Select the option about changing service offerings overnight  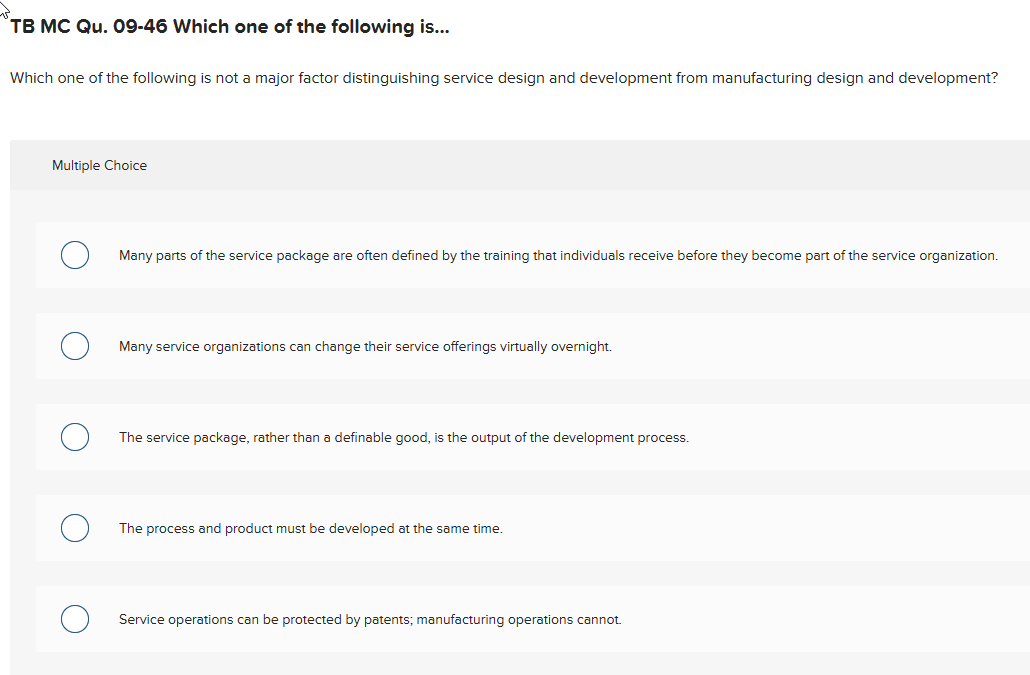(75, 346)
